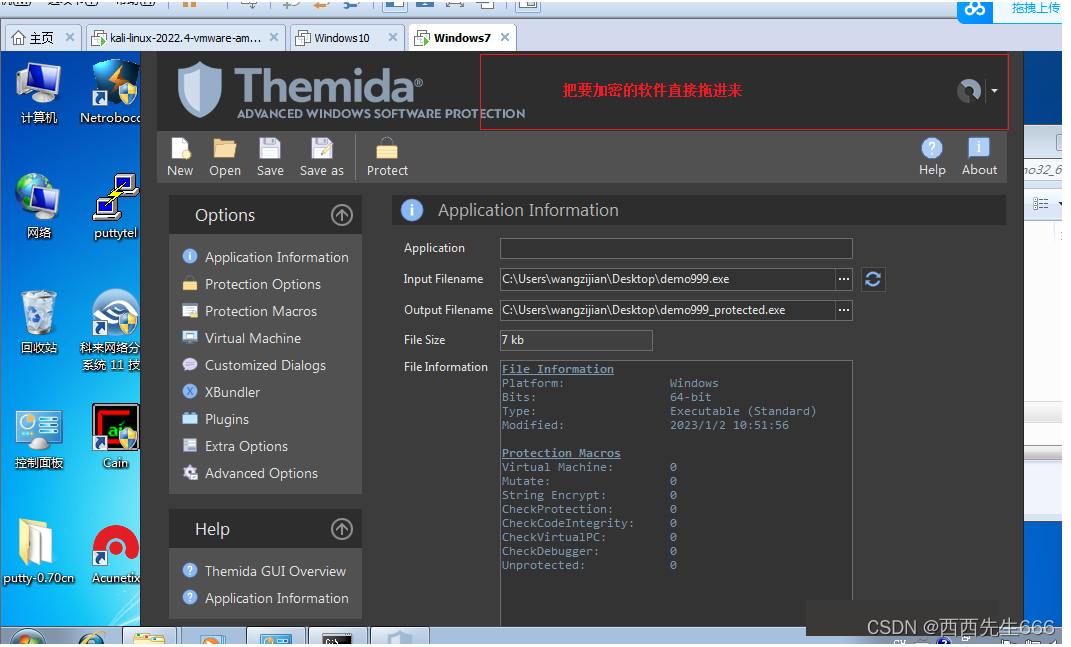Viewport: 1071px width, 647px height.
Task: Open the dropdown arrow beside the Themida header logo
Action: [994, 91]
